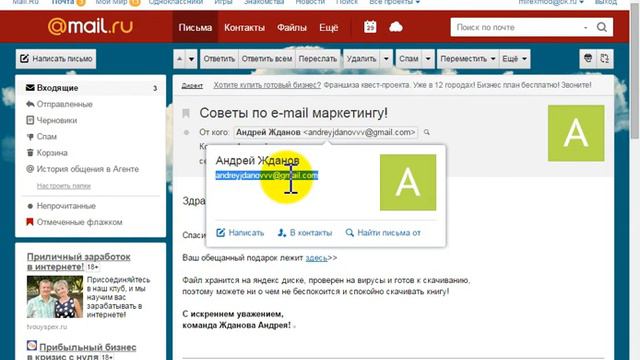Click the Удалить button
The height and width of the screenshot is (360, 640).
click(x=361, y=59)
